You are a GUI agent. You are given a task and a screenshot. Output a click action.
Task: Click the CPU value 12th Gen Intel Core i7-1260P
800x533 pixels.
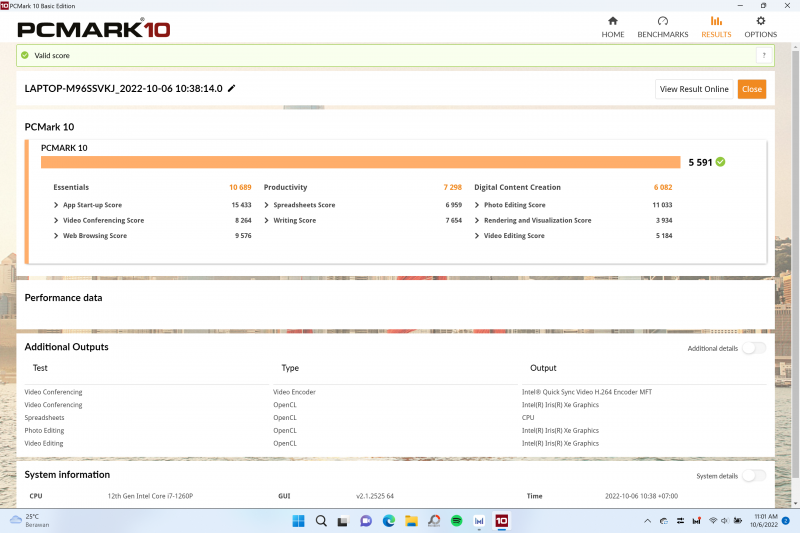point(150,496)
